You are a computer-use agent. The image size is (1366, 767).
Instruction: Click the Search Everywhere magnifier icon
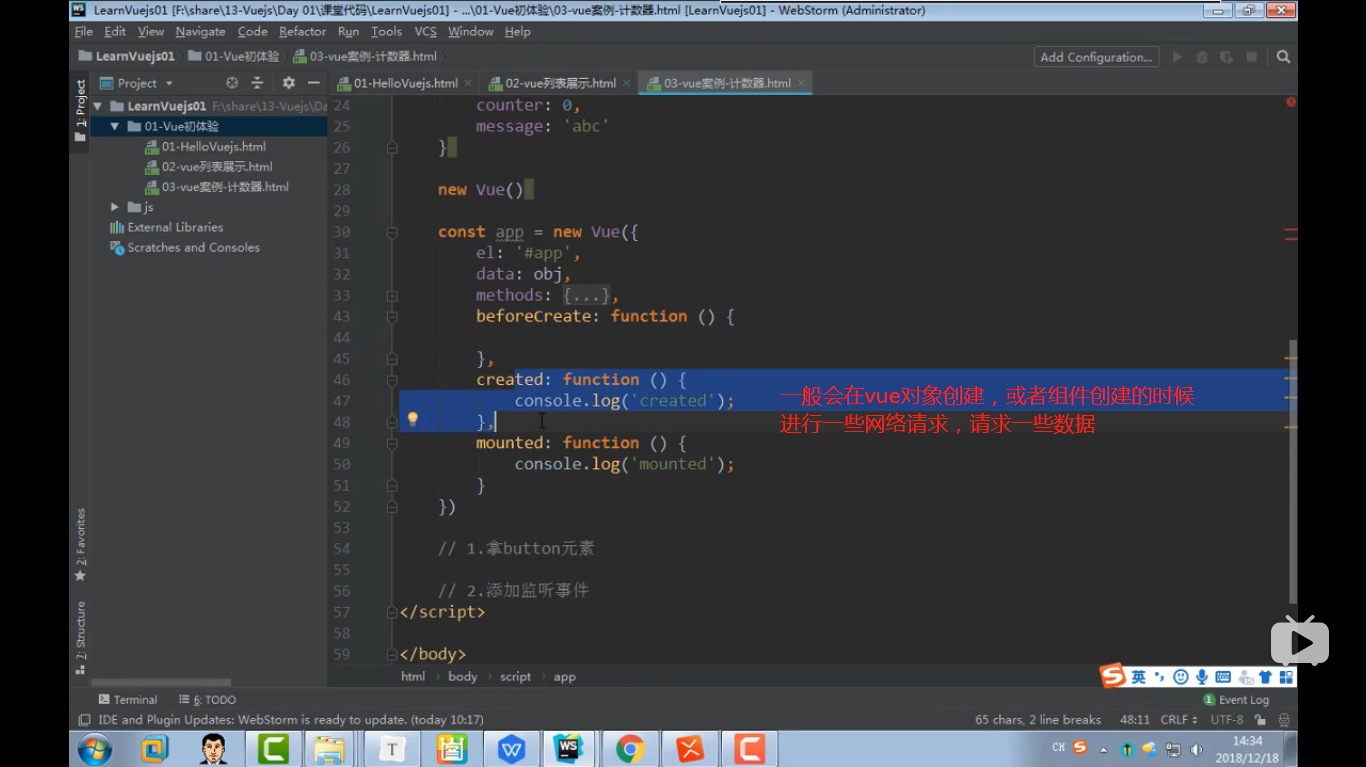click(1283, 57)
